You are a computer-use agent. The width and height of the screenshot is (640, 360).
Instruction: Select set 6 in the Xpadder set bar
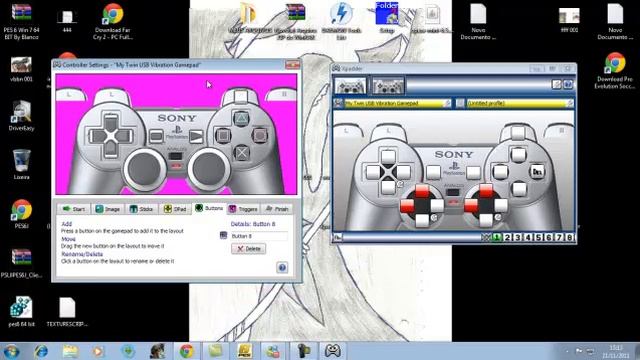[549, 237]
